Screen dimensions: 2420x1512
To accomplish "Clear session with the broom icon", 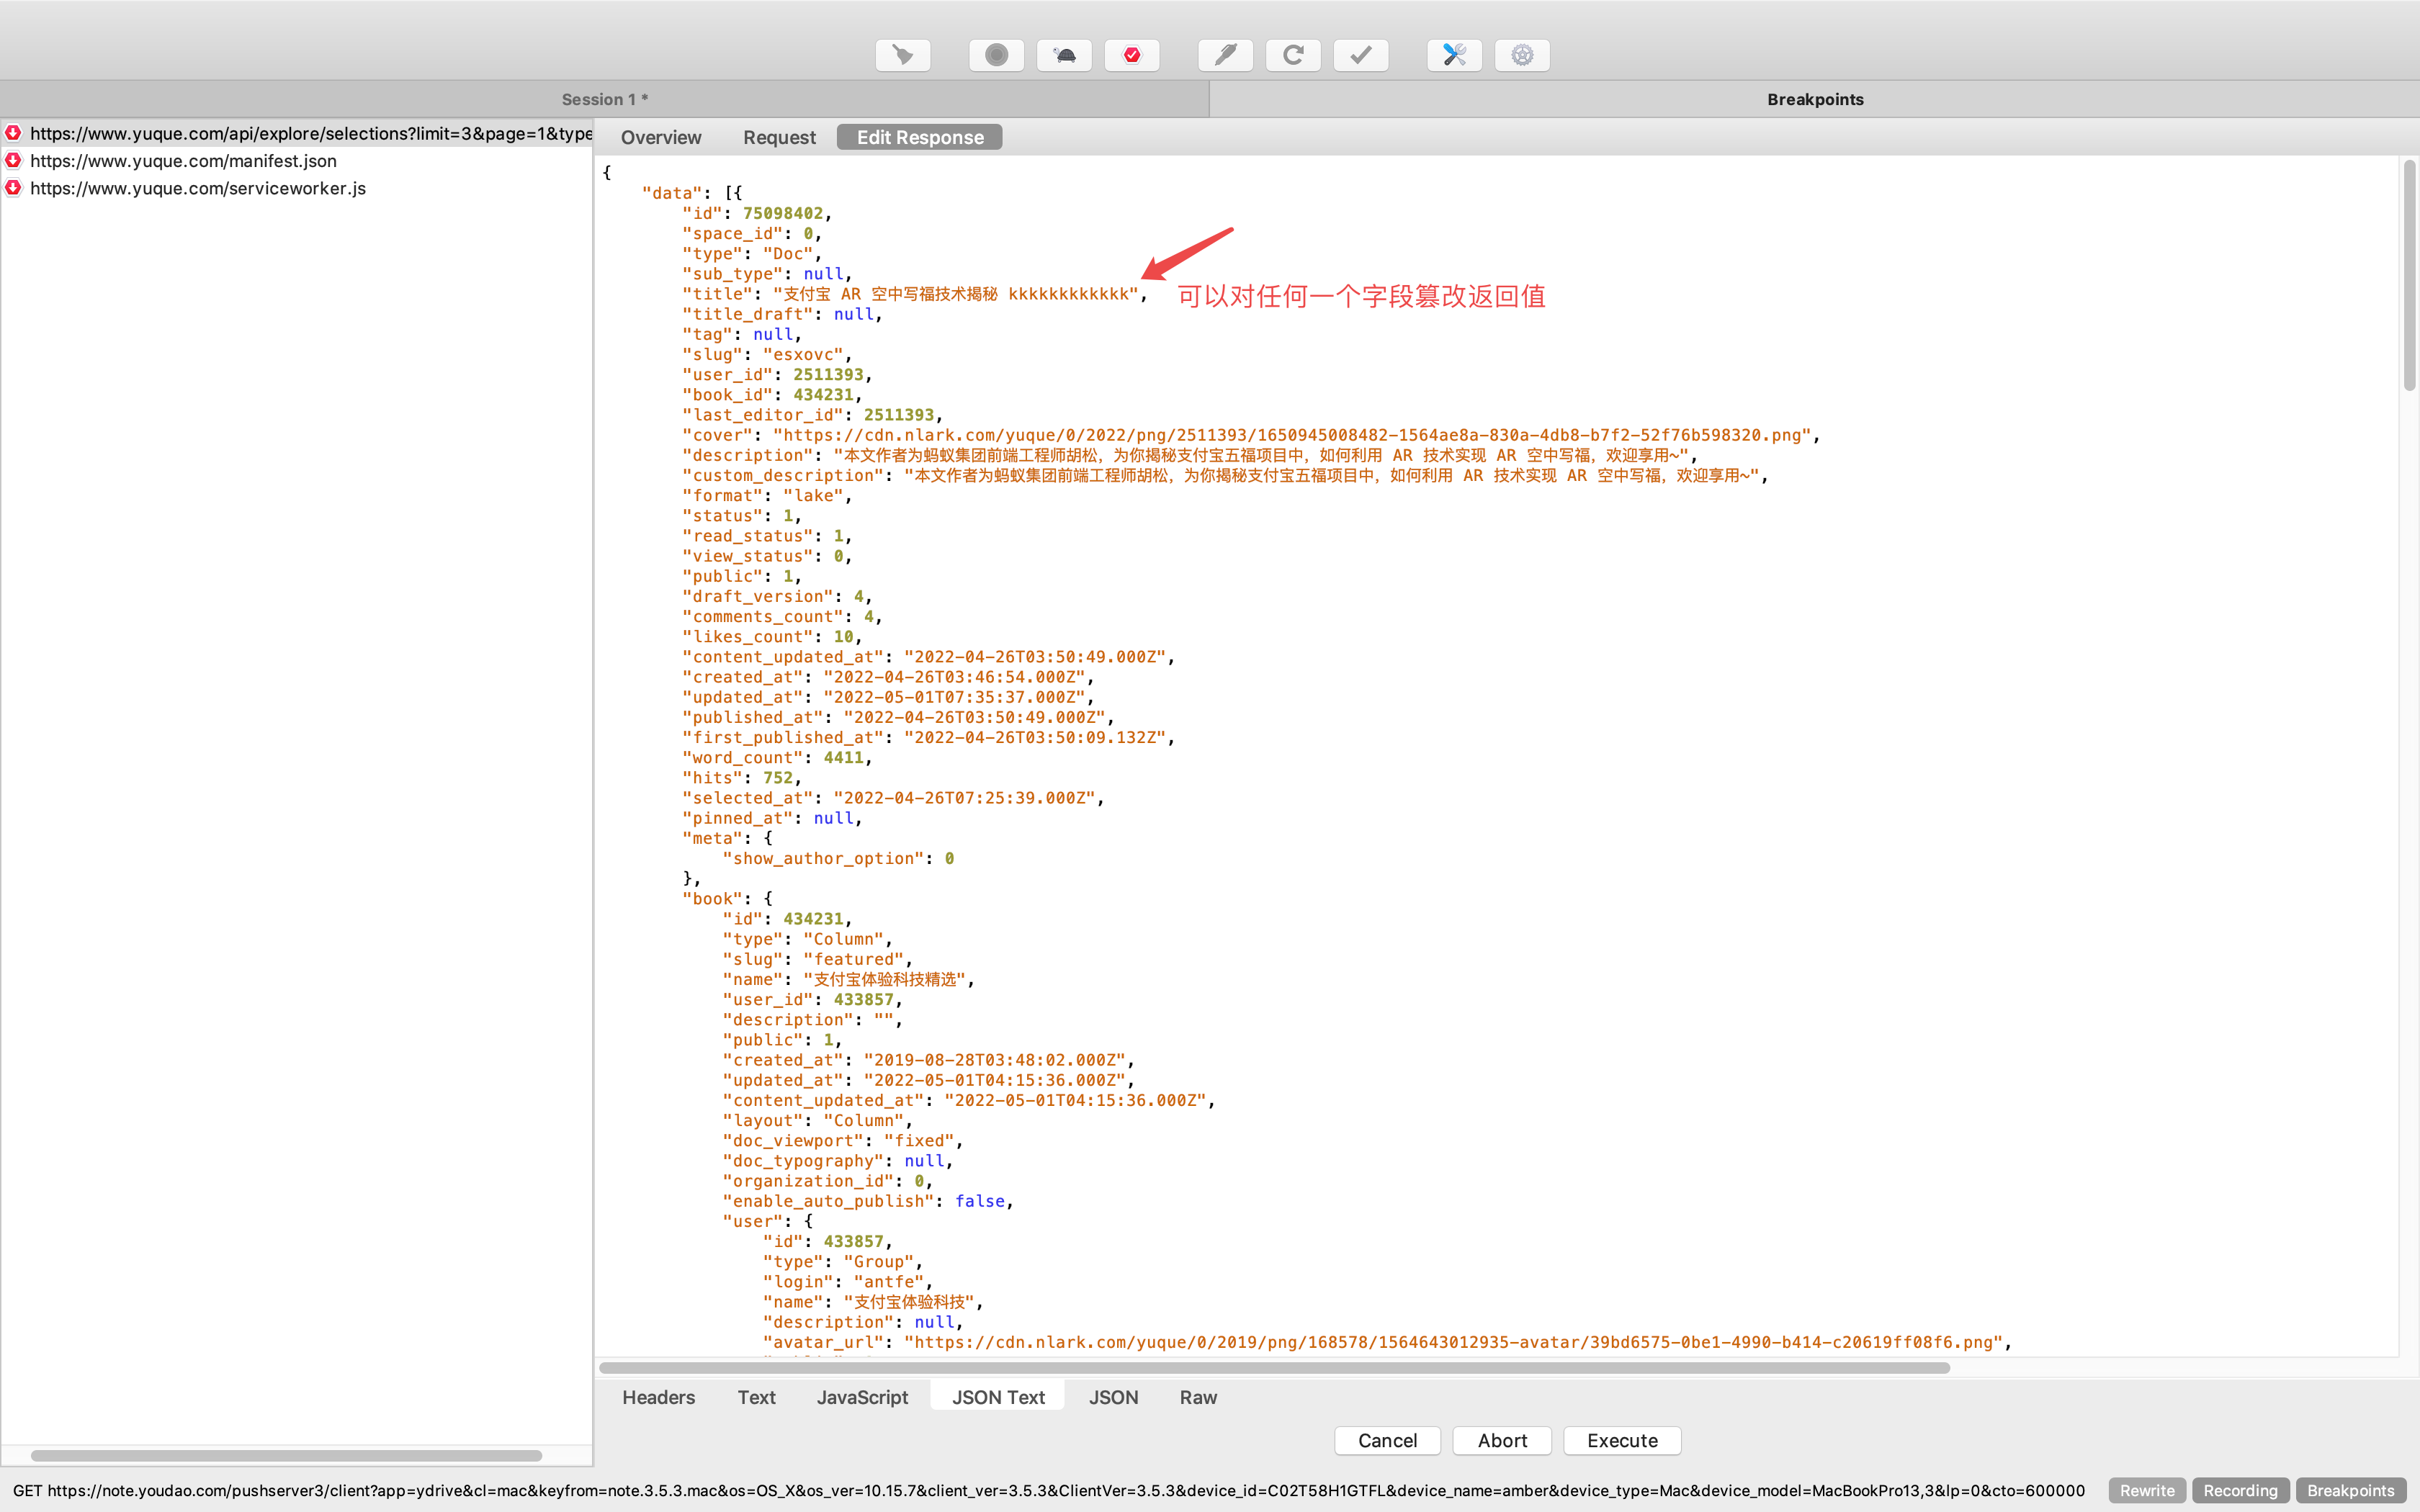I will 902,55.
